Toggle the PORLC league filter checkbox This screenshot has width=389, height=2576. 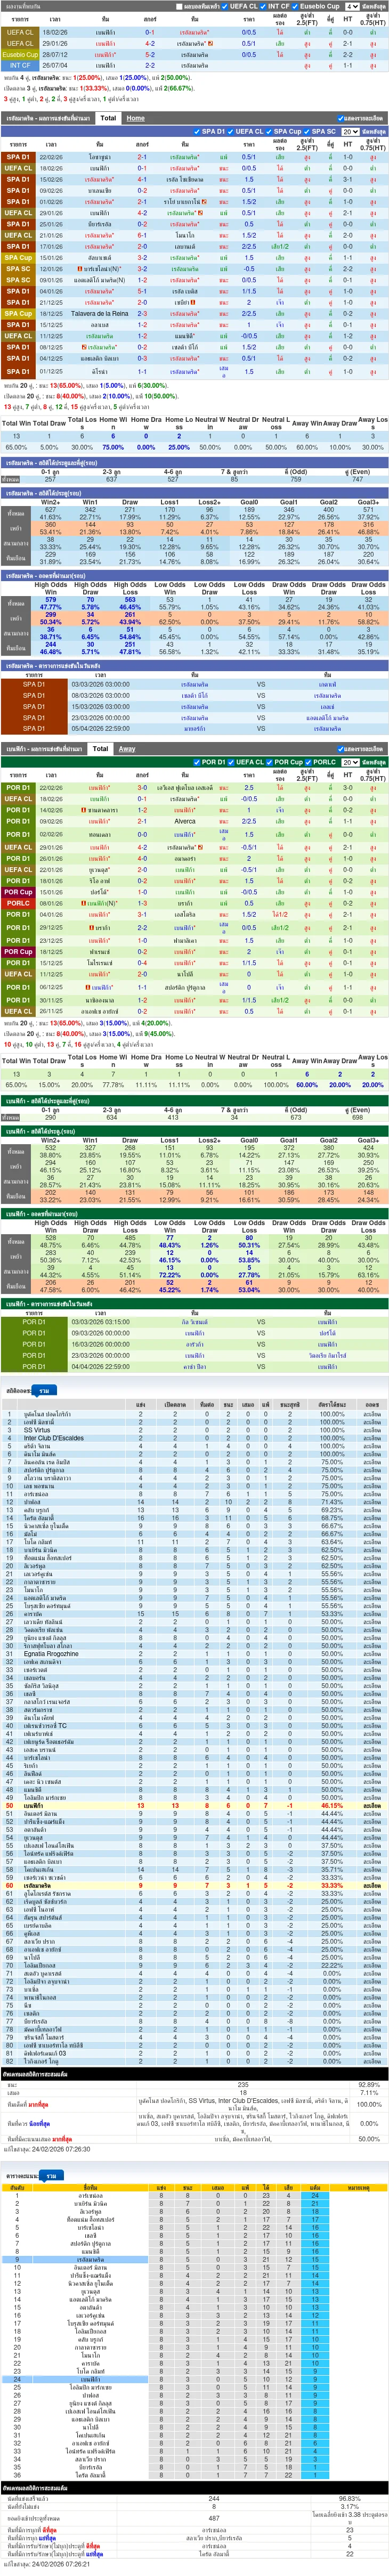(308, 762)
